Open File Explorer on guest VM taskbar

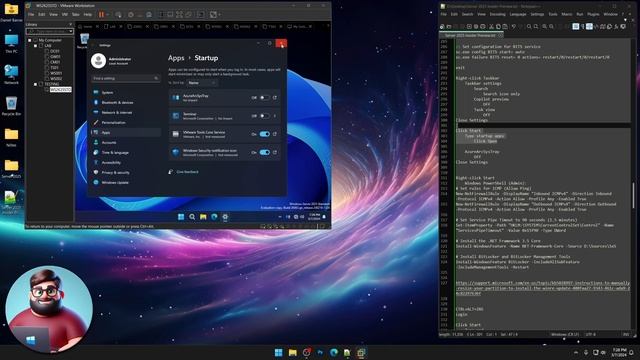tap(203, 217)
